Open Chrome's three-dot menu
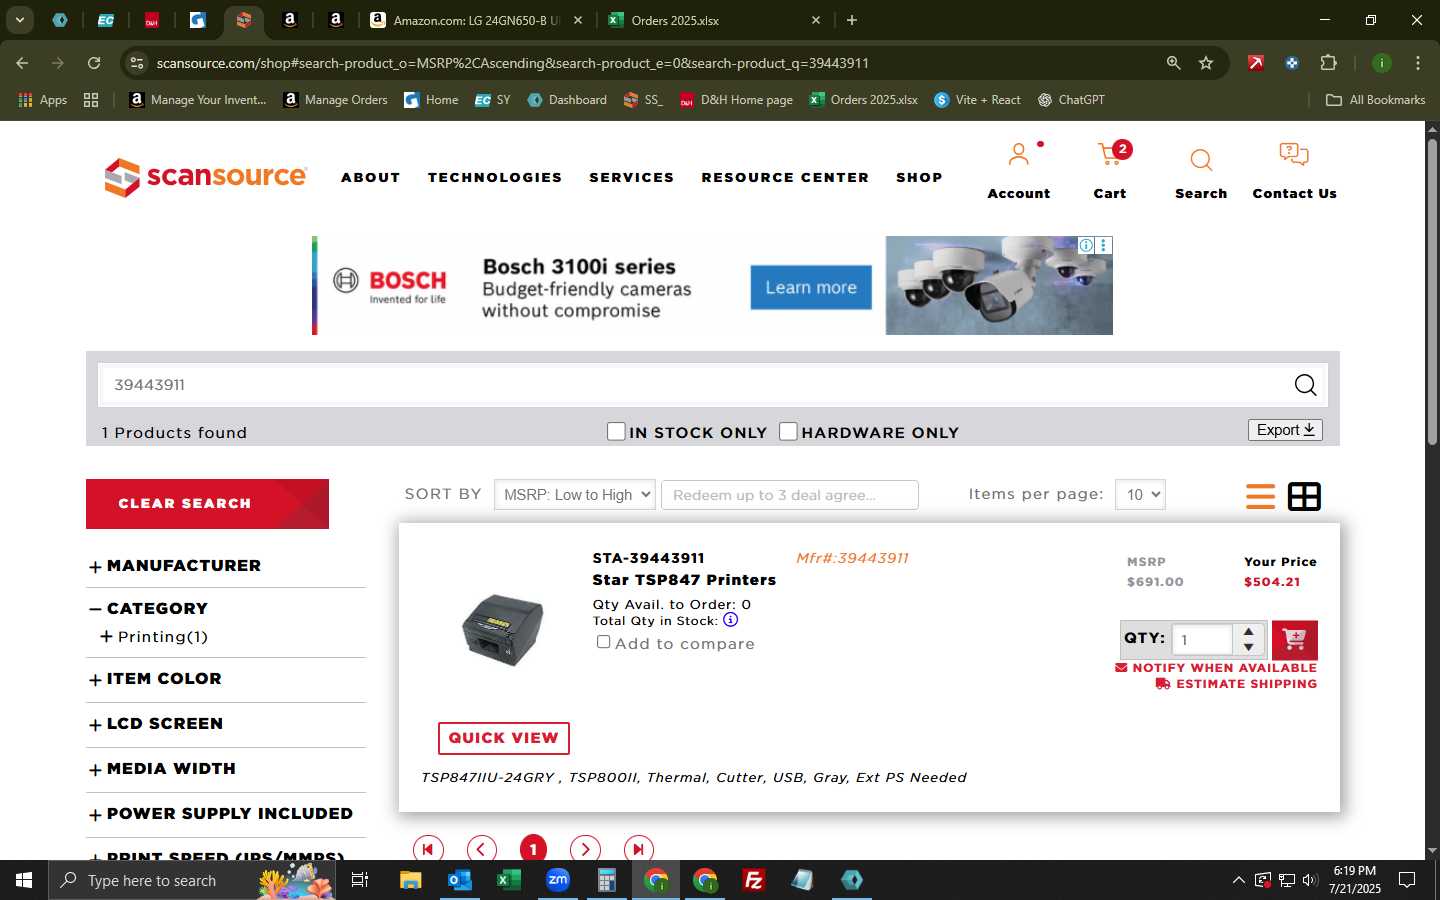The height and width of the screenshot is (900, 1440). 1418,63
